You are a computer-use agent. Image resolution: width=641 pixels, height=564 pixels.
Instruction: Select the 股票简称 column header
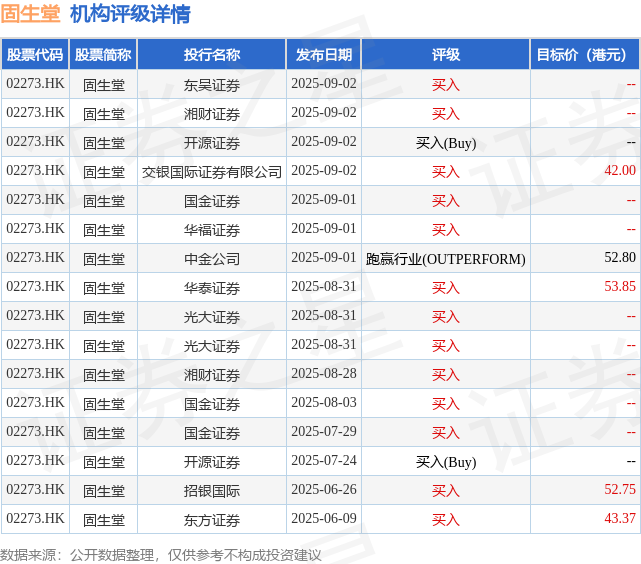click(x=103, y=54)
